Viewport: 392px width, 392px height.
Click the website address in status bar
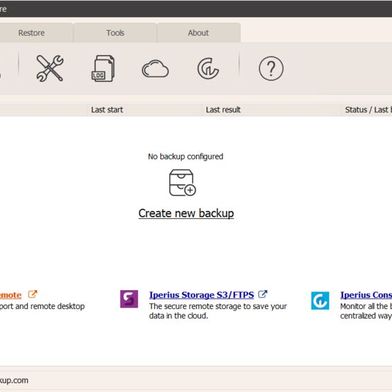[14, 380]
